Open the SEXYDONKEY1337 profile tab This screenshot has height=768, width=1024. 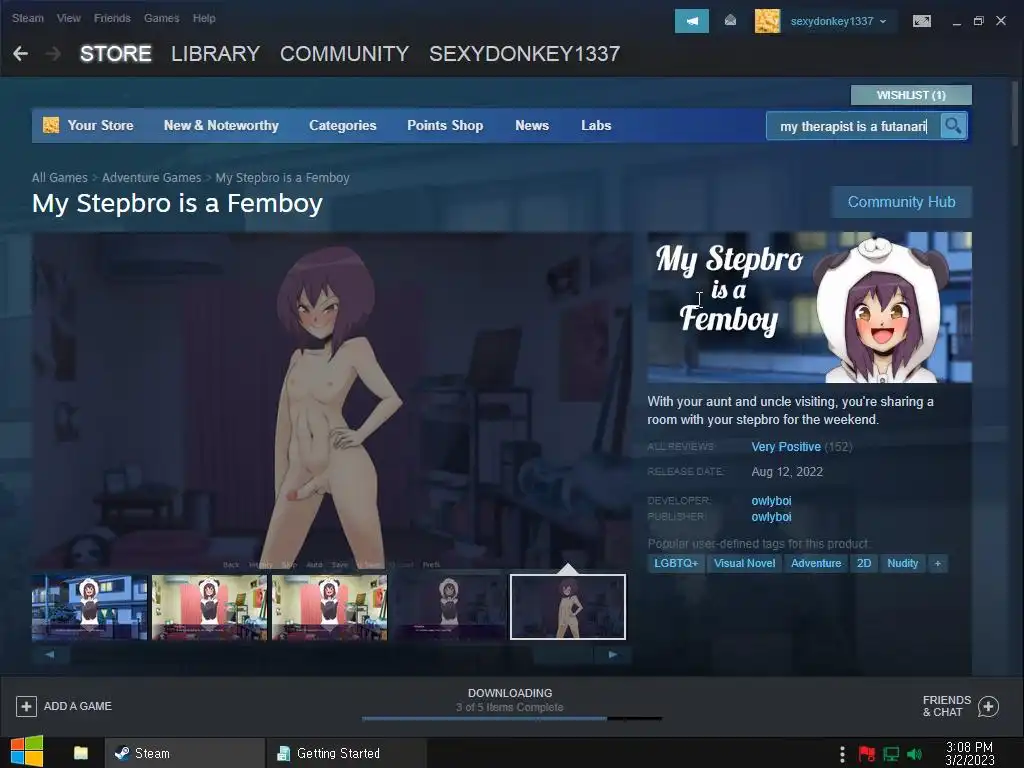pyautogui.click(x=524, y=54)
